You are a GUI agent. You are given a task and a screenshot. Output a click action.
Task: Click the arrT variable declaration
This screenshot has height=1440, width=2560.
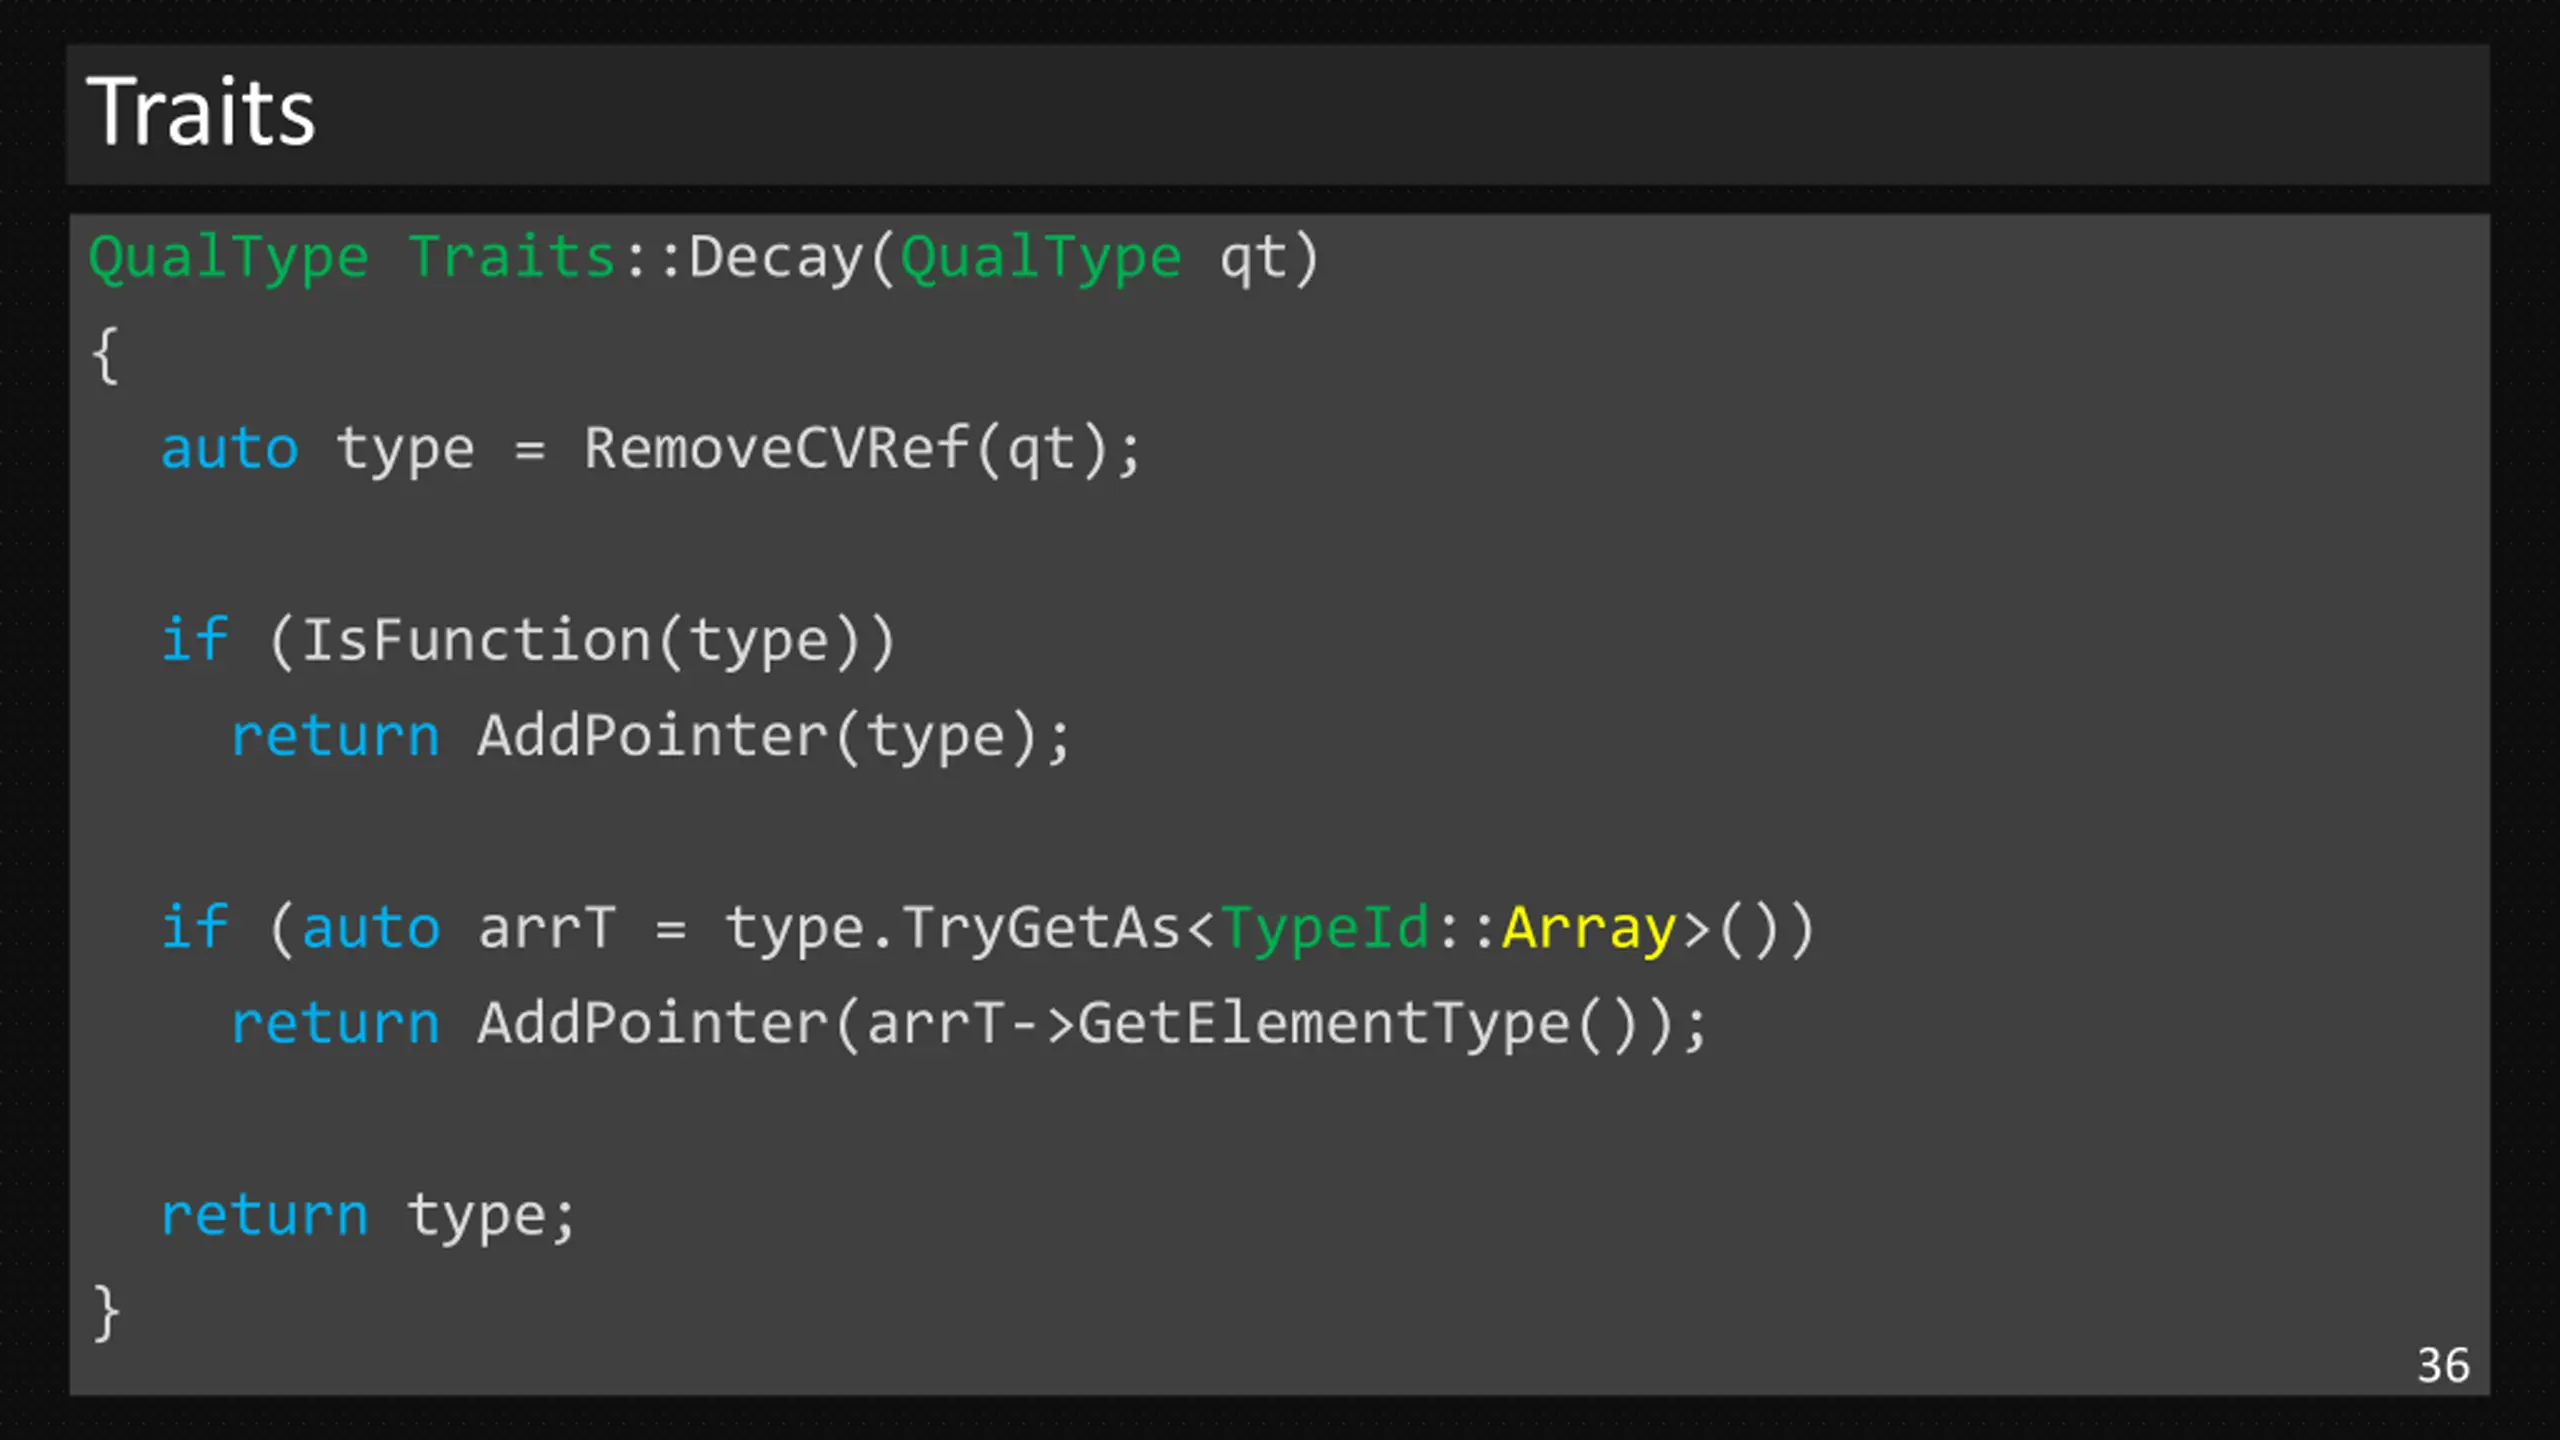[546, 928]
